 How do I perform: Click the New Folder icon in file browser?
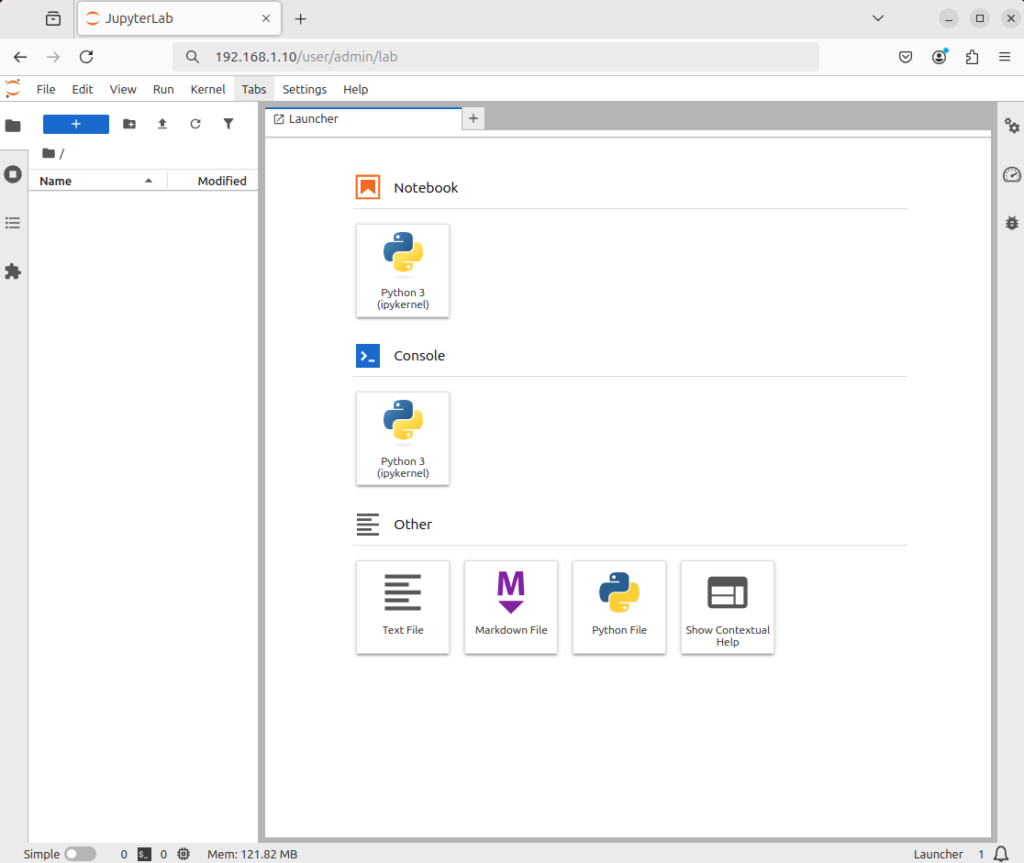coord(129,124)
